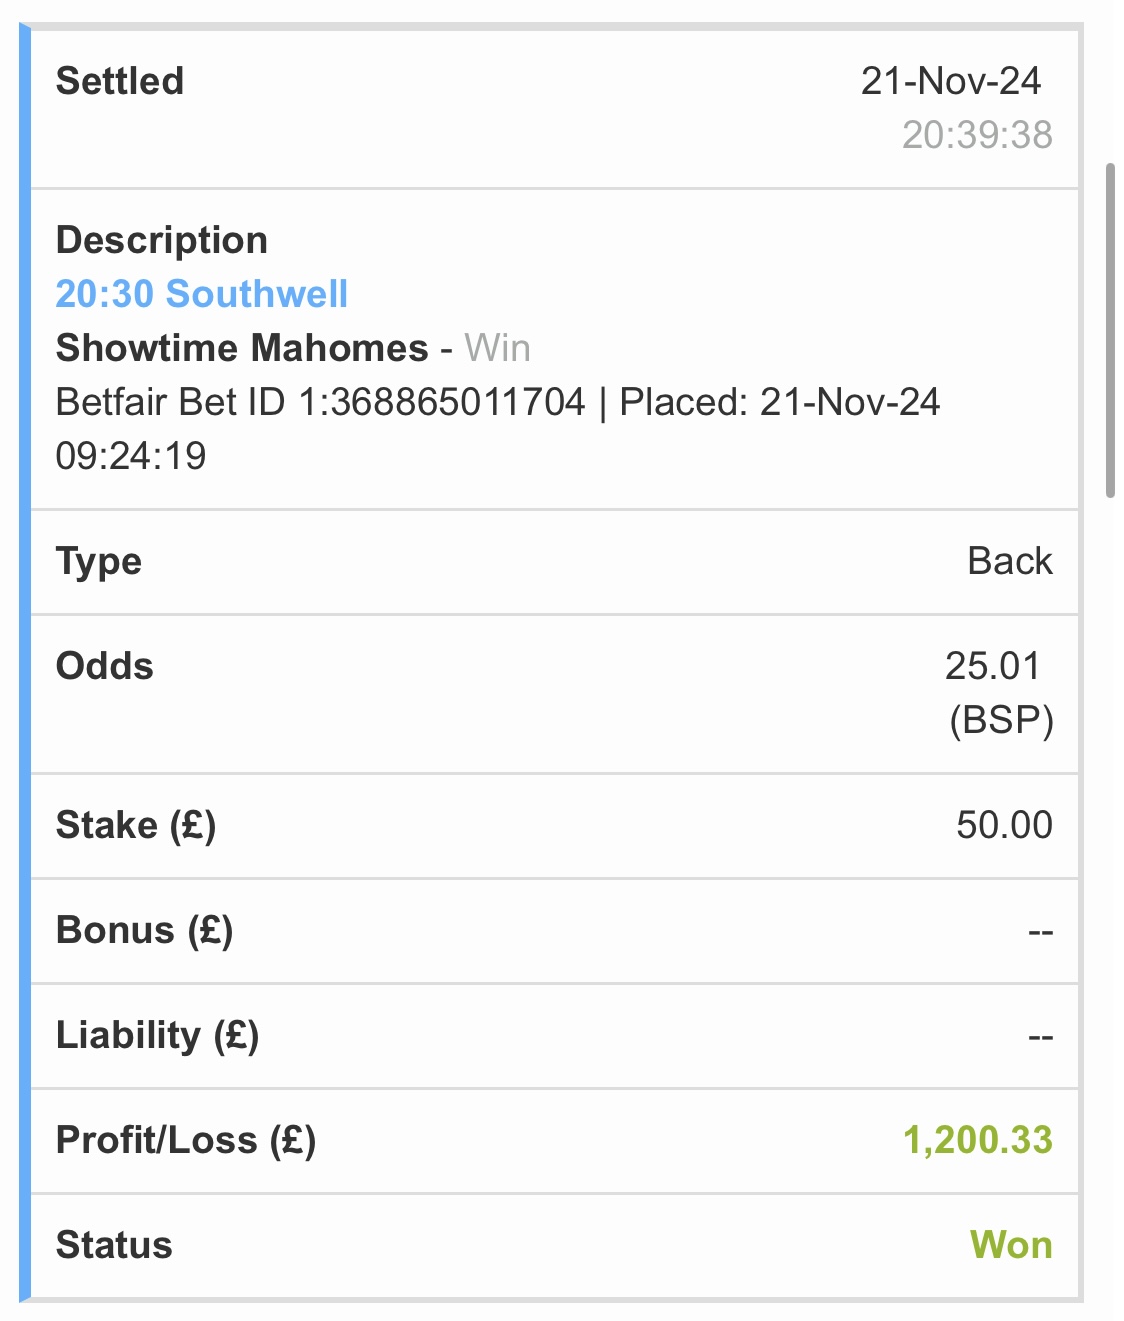Click the Type row label
Viewport: 1124px width, 1321px height.
(99, 562)
